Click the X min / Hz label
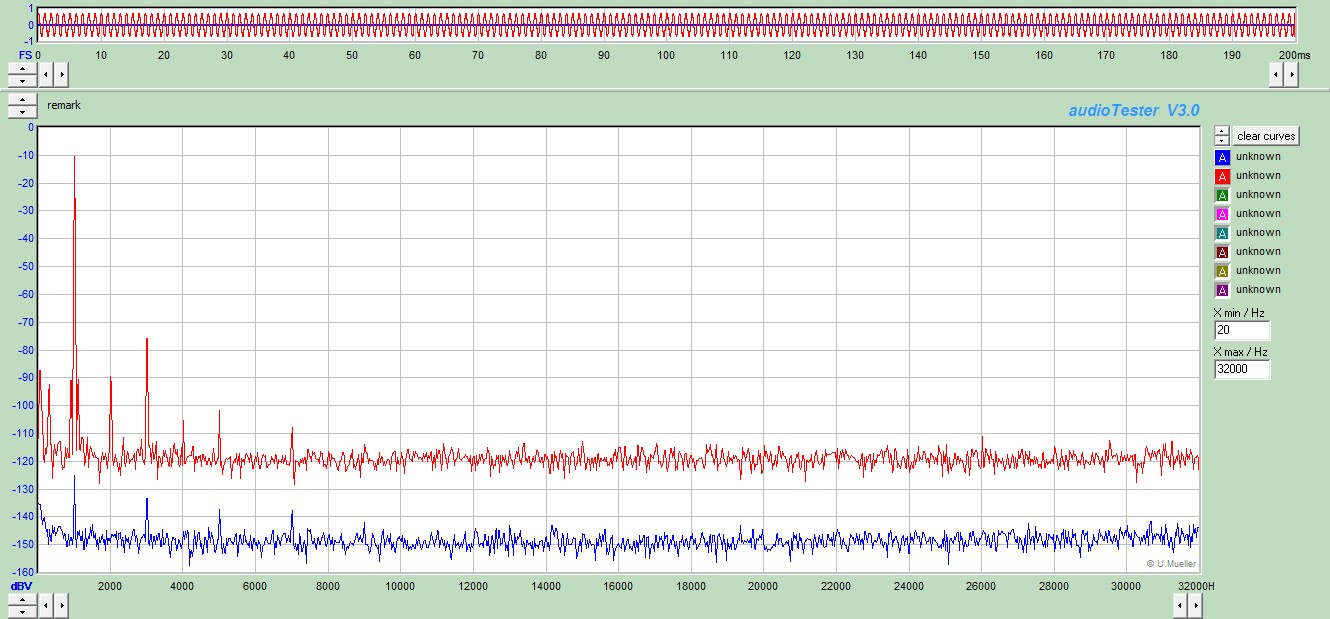 tap(1238, 313)
